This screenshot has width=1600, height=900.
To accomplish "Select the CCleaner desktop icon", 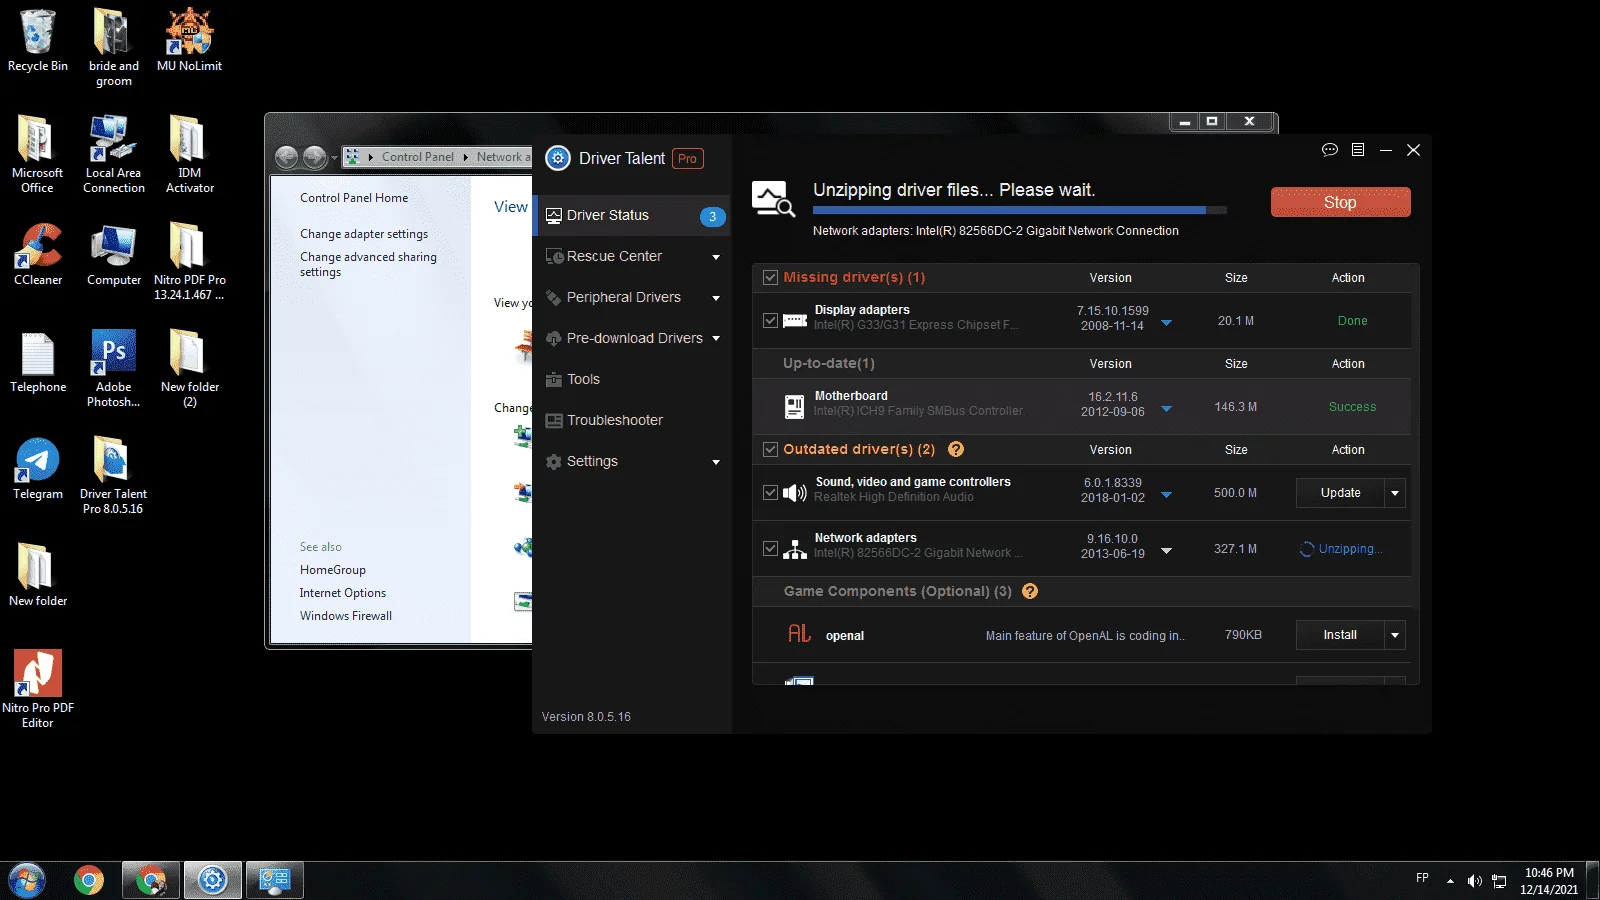I will coord(38,255).
